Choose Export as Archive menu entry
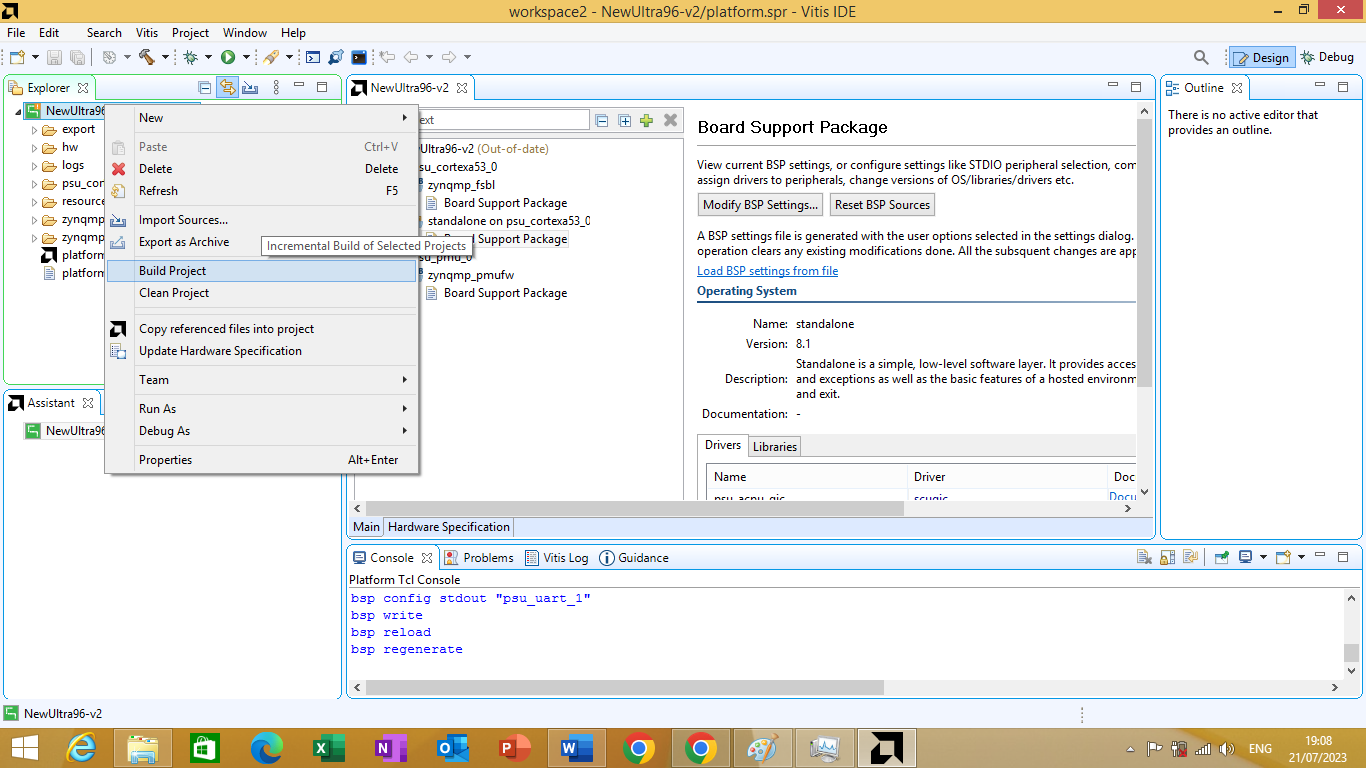This screenshot has width=1366, height=768. point(261,242)
